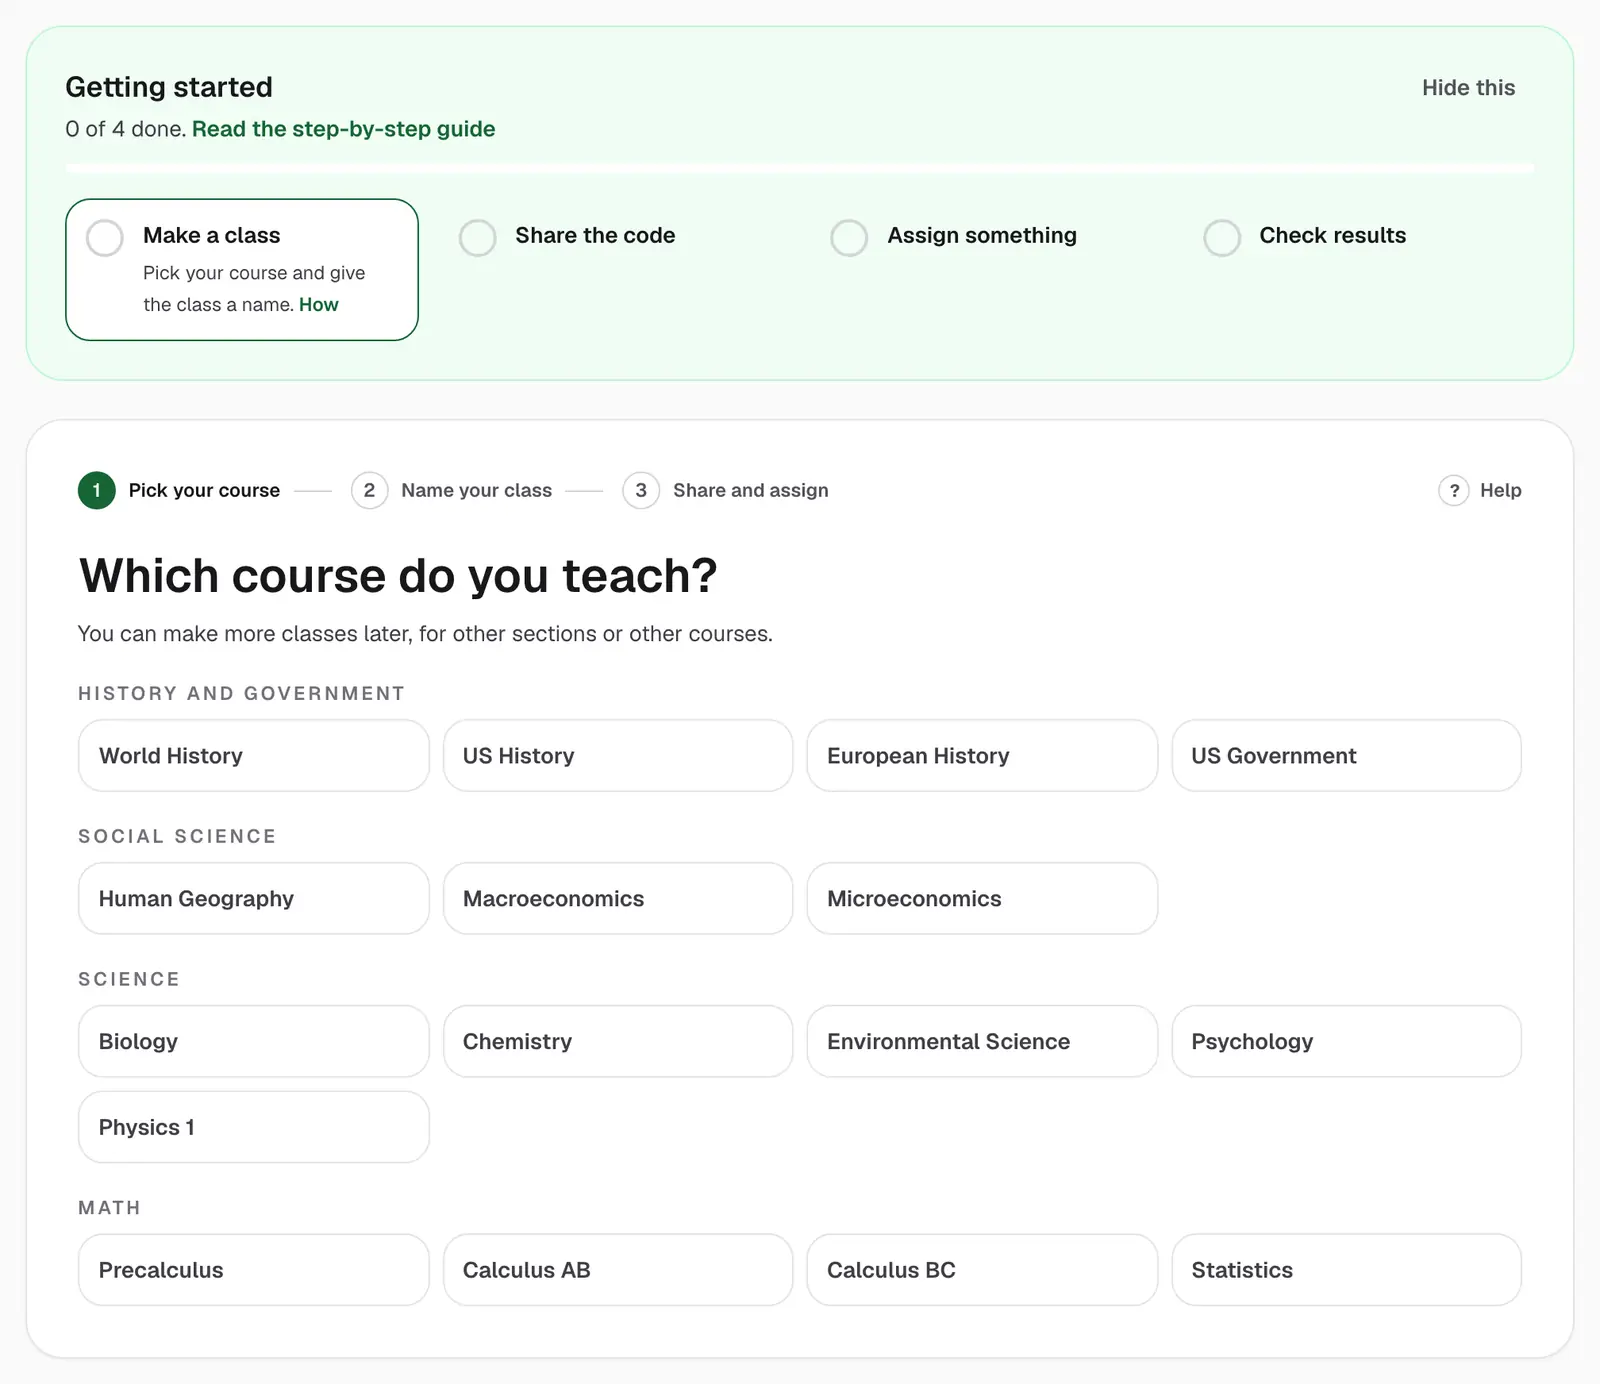Viewport: 1600px width, 1384px height.
Task: Click the Make a class card title
Action: pyautogui.click(x=212, y=236)
